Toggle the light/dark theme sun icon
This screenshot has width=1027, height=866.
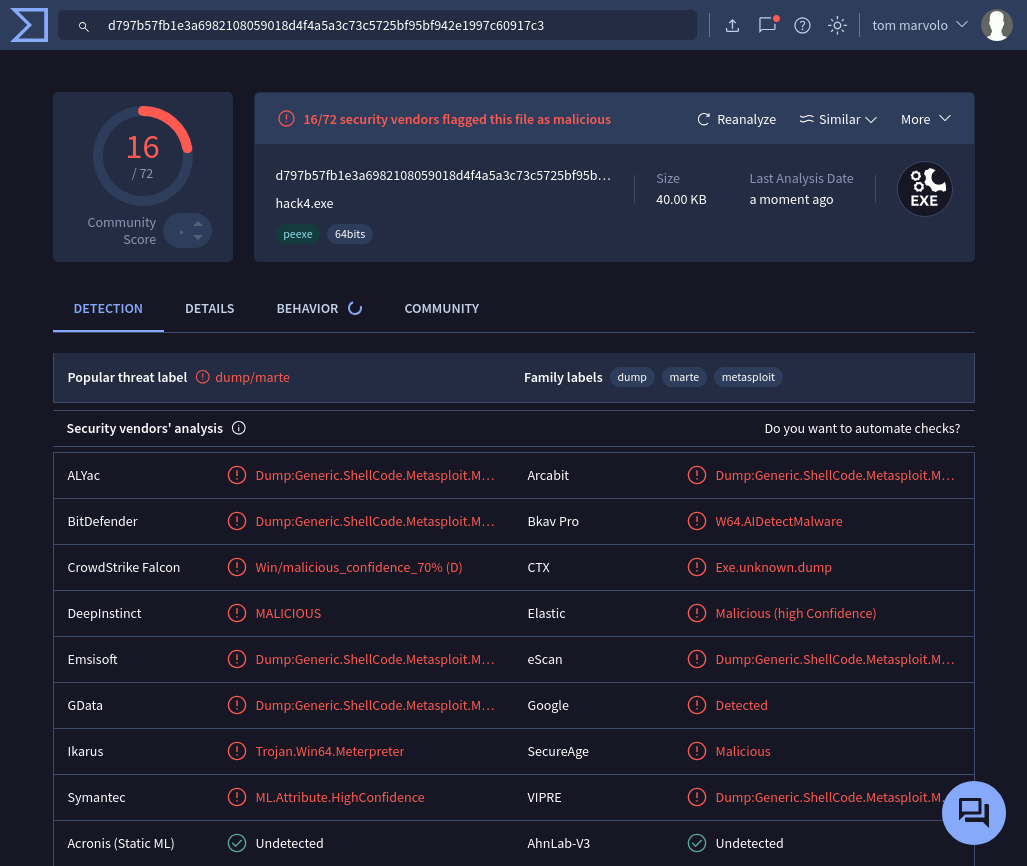point(837,26)
